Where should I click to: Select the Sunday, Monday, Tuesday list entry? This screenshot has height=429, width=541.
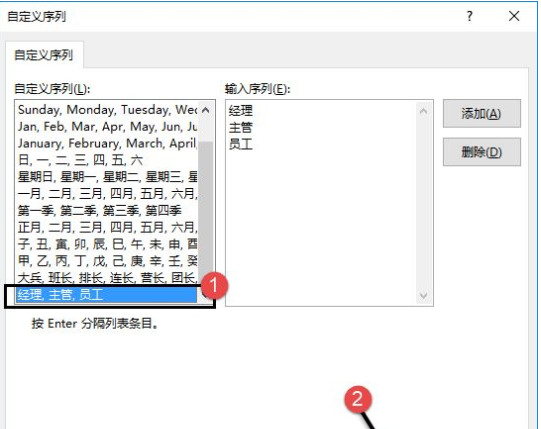107,110
